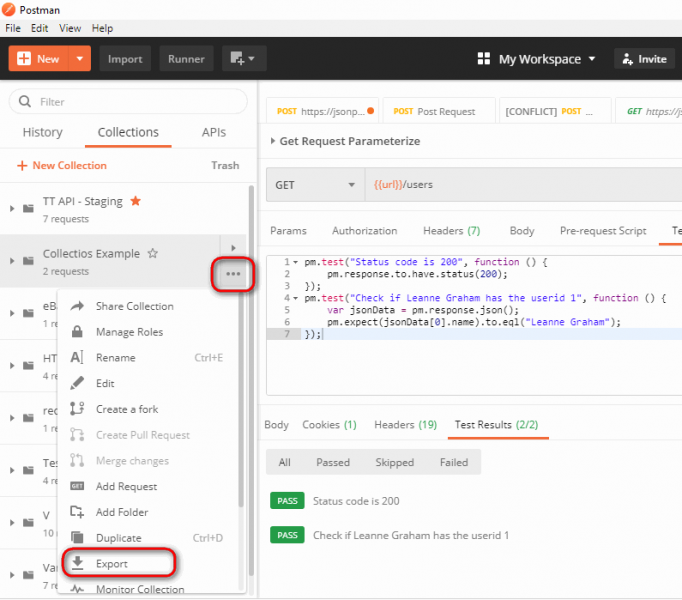
Task: Expand the Get Request Parameterize title arrow
Action: click(273, 142)
